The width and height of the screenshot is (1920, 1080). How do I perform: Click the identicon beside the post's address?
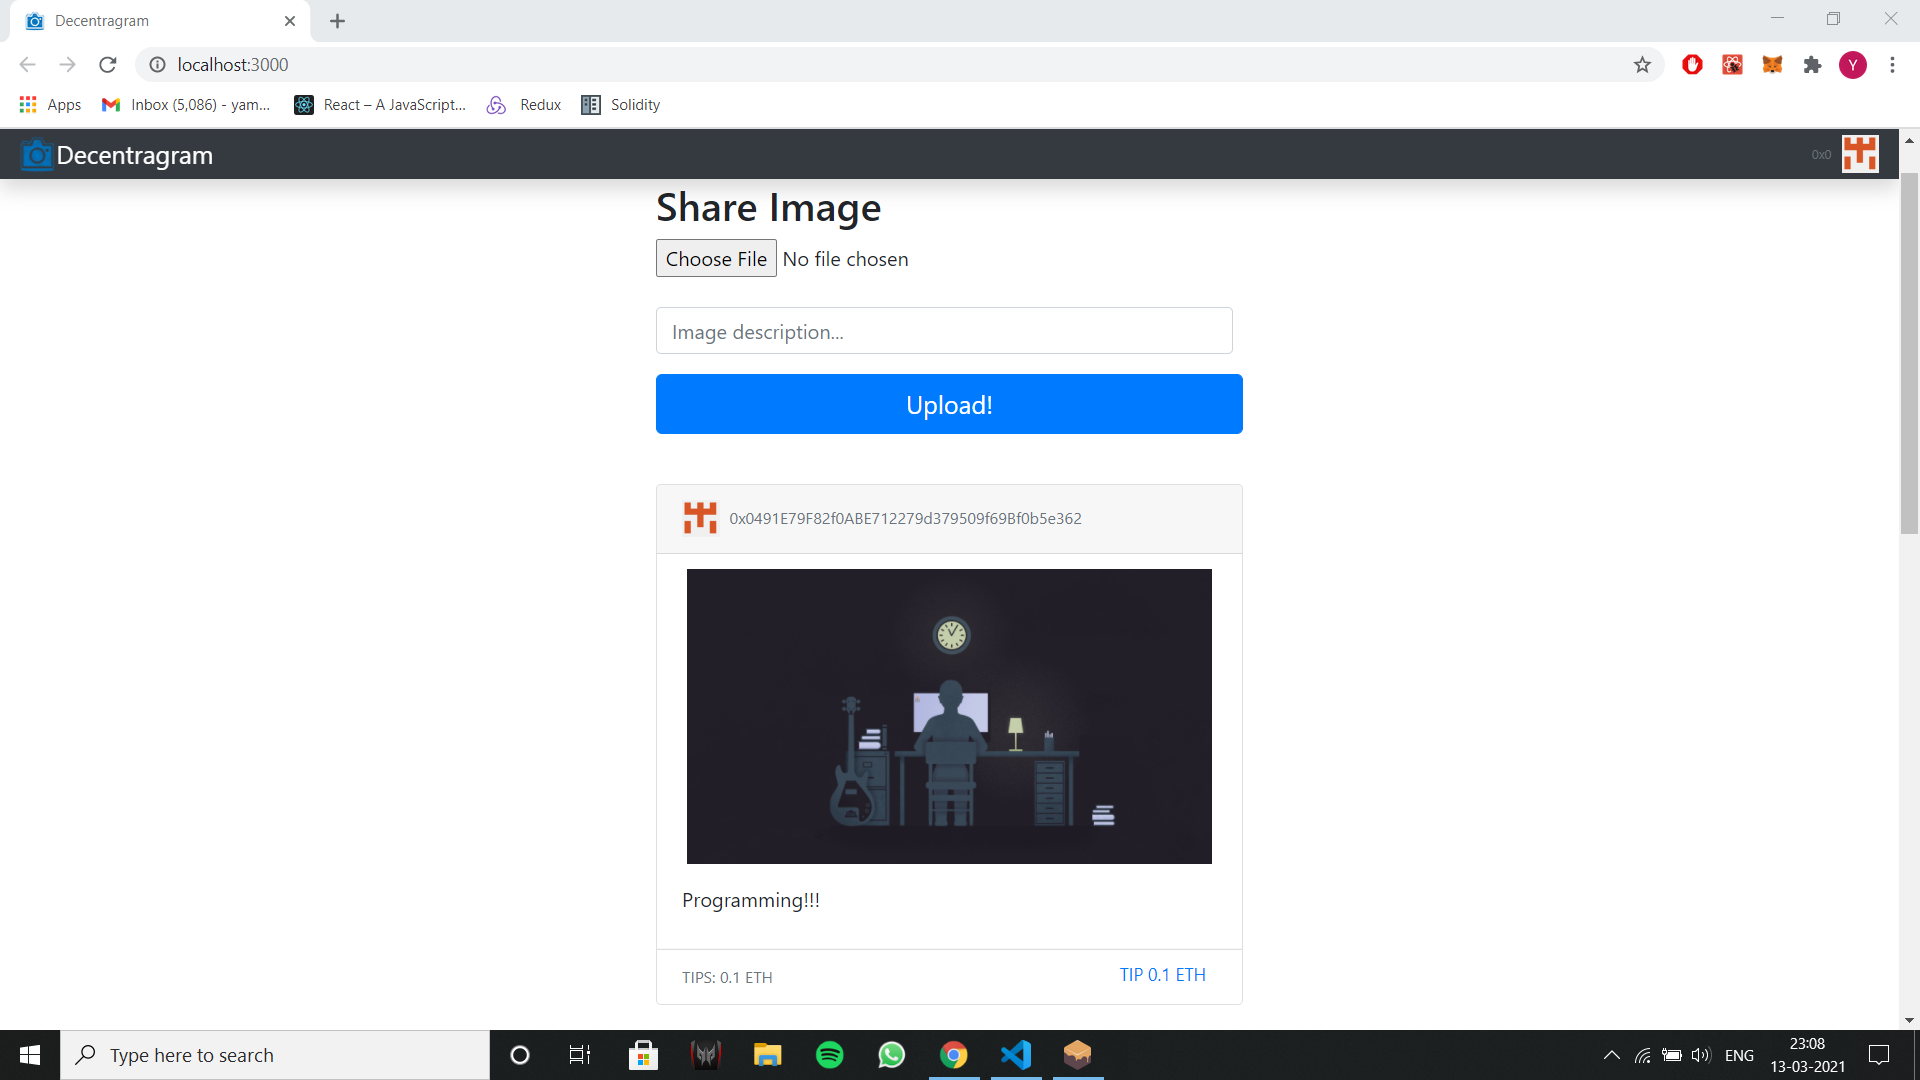coord(700,518)
